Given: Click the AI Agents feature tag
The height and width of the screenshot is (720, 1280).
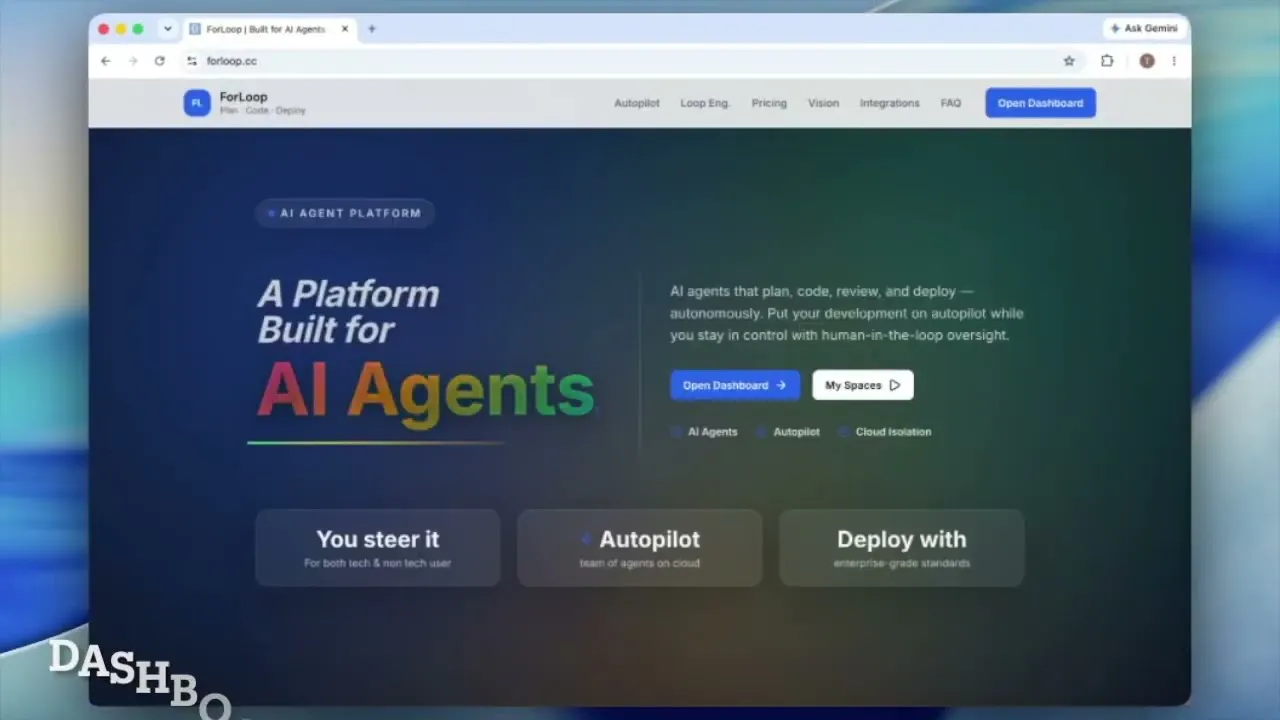Looking at the screenshot, I should [x=704, y=432].
